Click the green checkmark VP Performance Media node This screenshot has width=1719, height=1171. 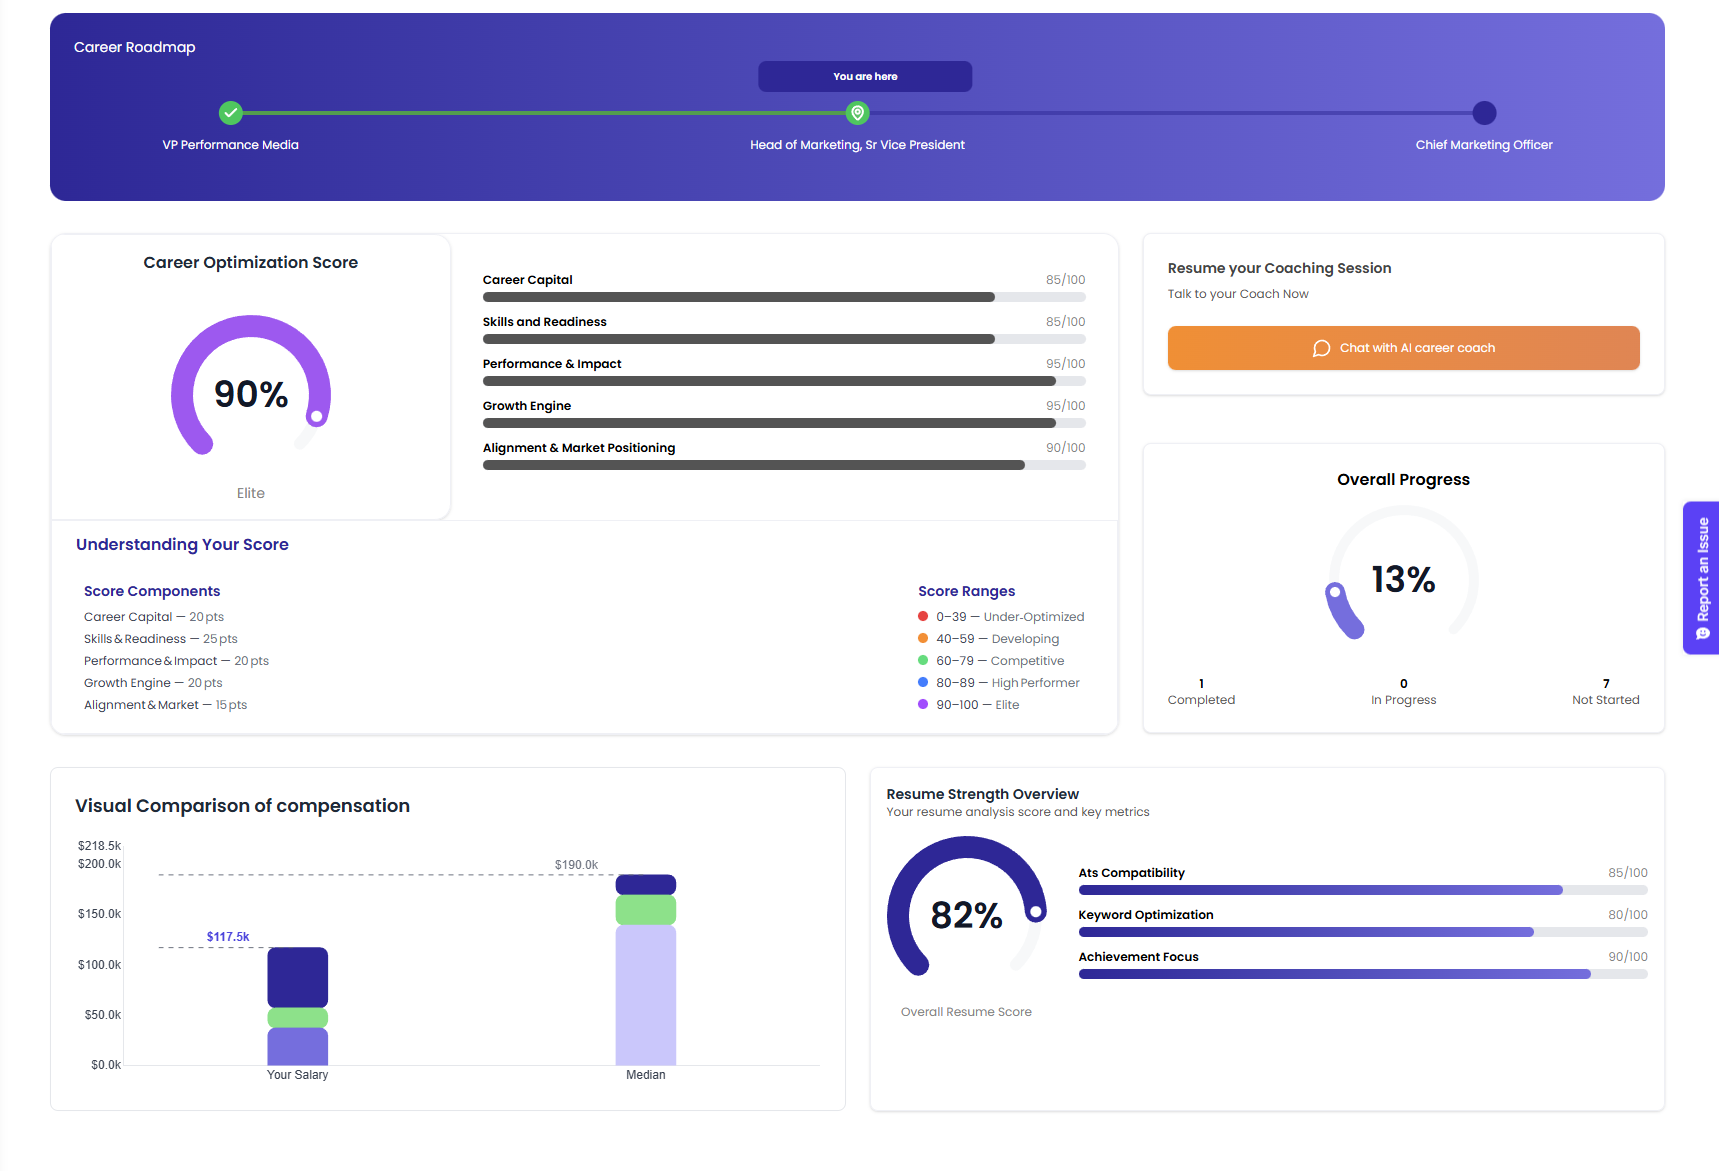tap(231, 113)
